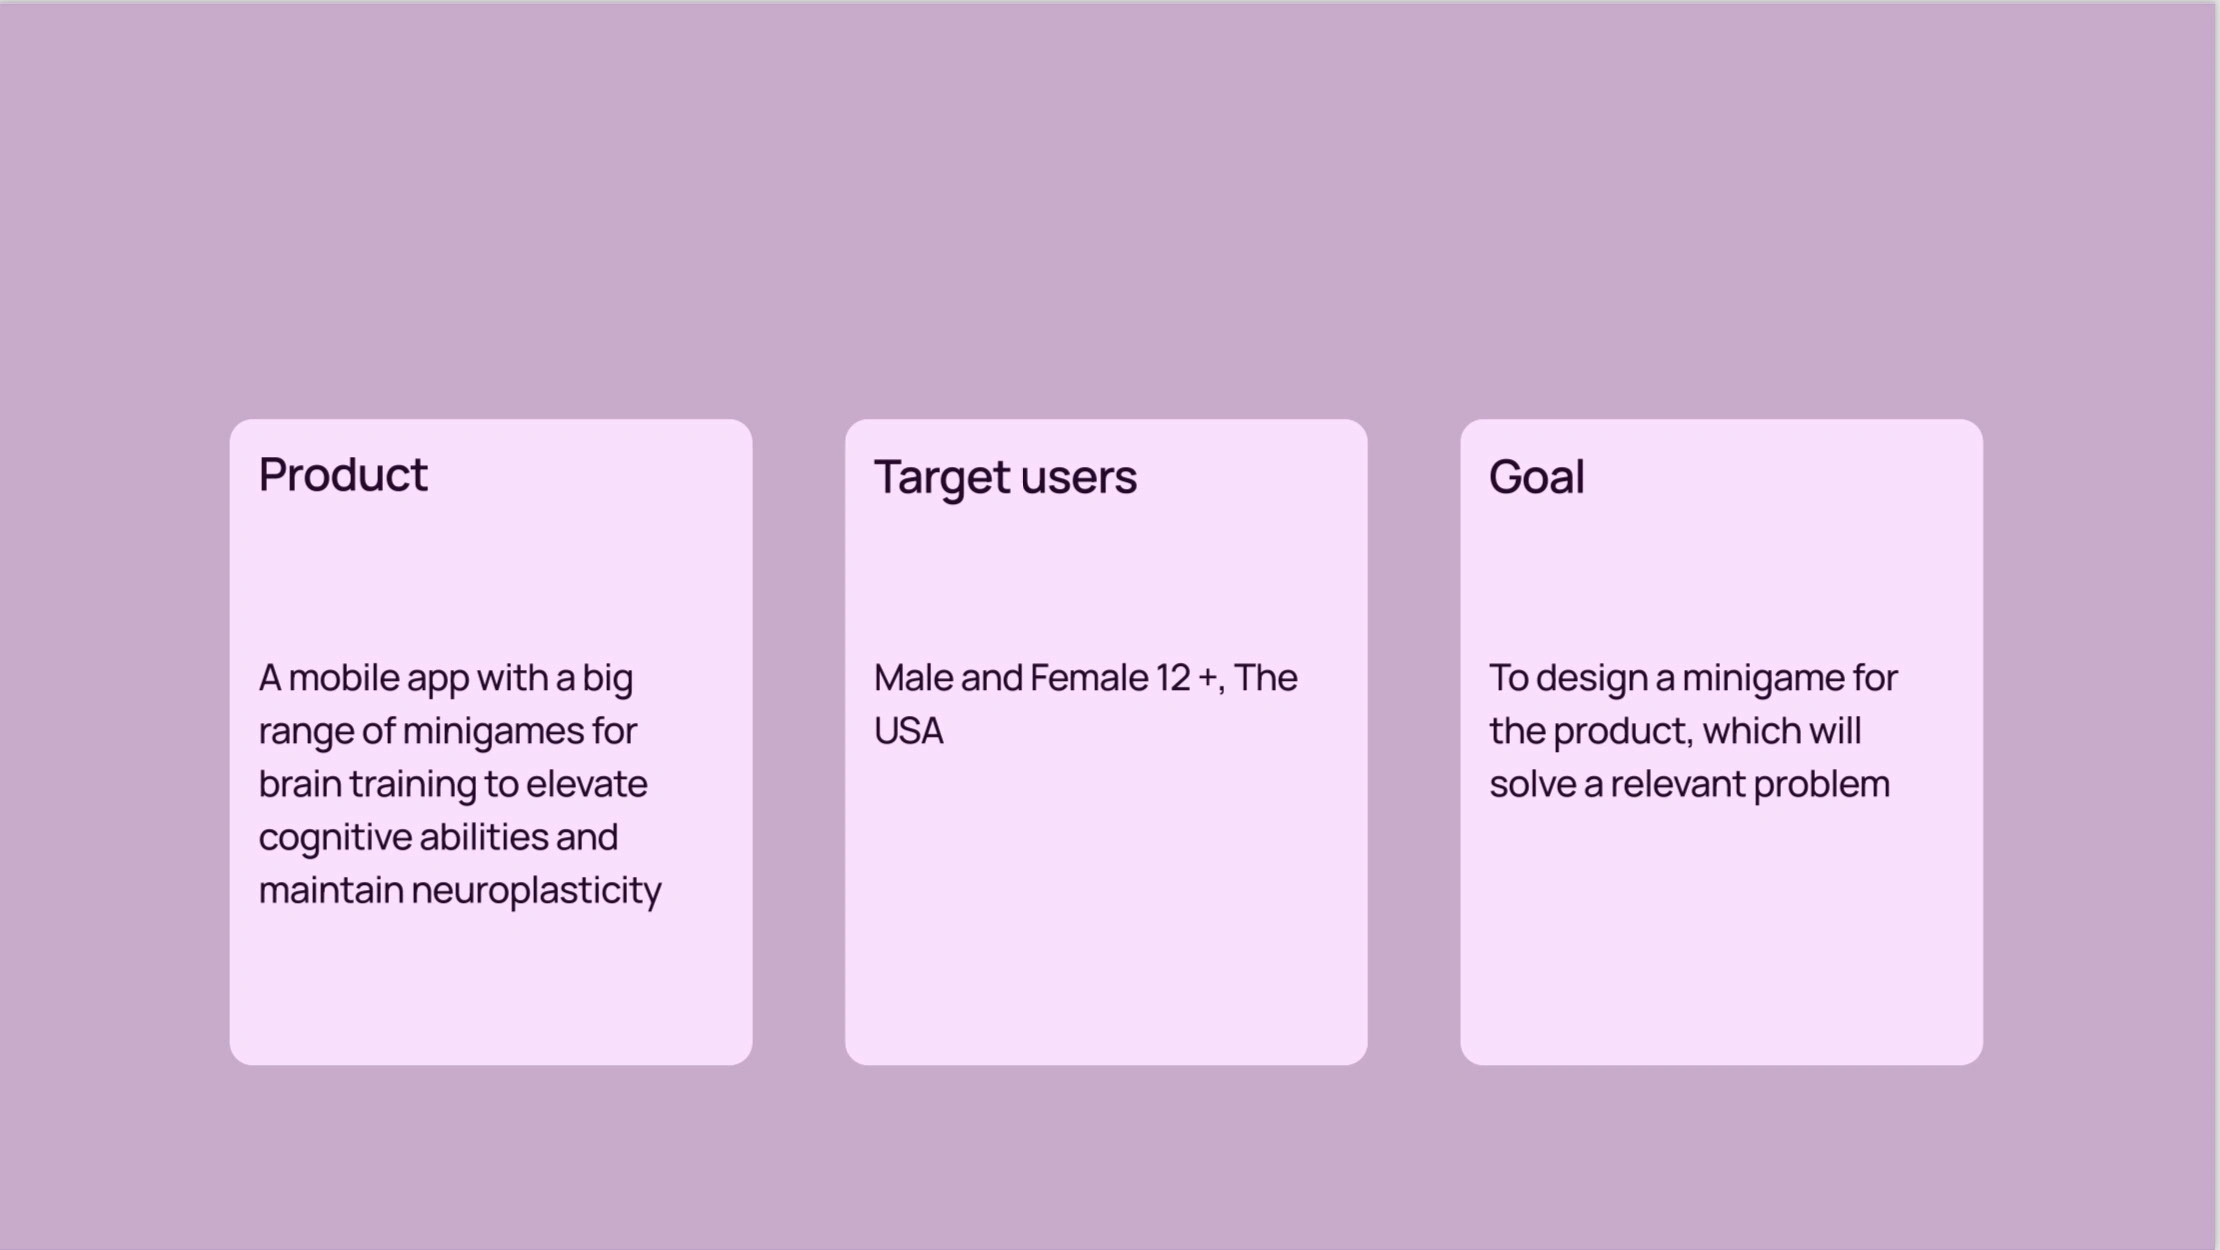Click the word "elevate" in Product card
The image size is (2220, 1250).
(x=586, y=784)
